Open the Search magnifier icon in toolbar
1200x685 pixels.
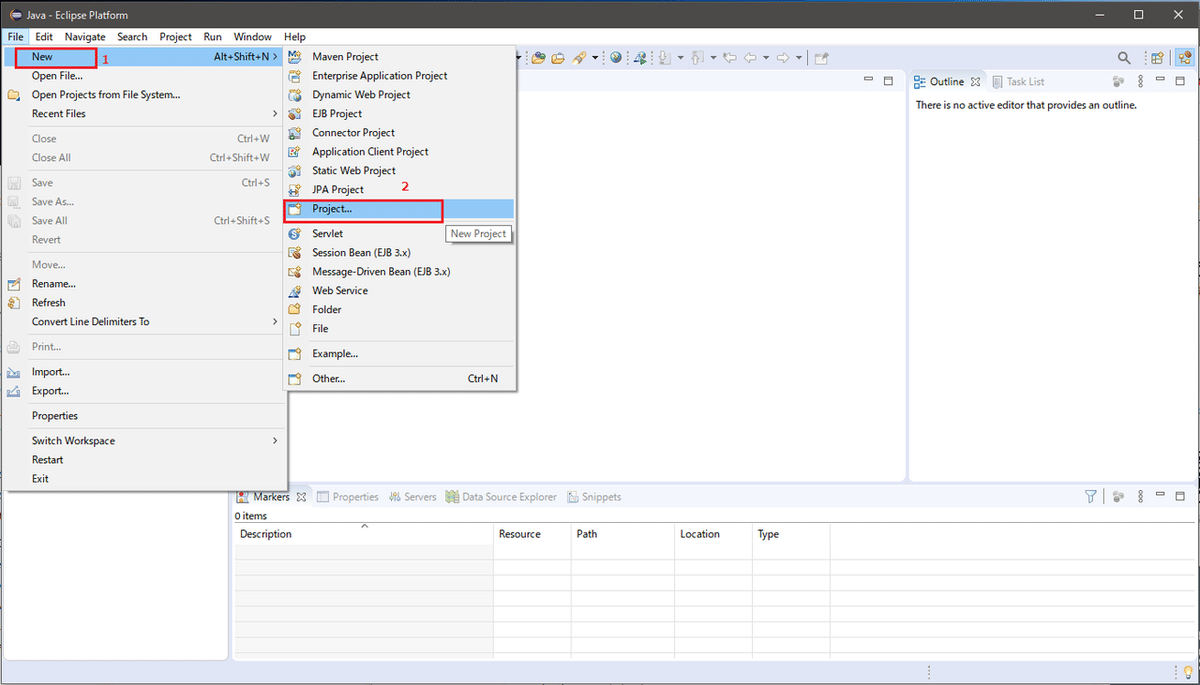tap(1124, 58)
